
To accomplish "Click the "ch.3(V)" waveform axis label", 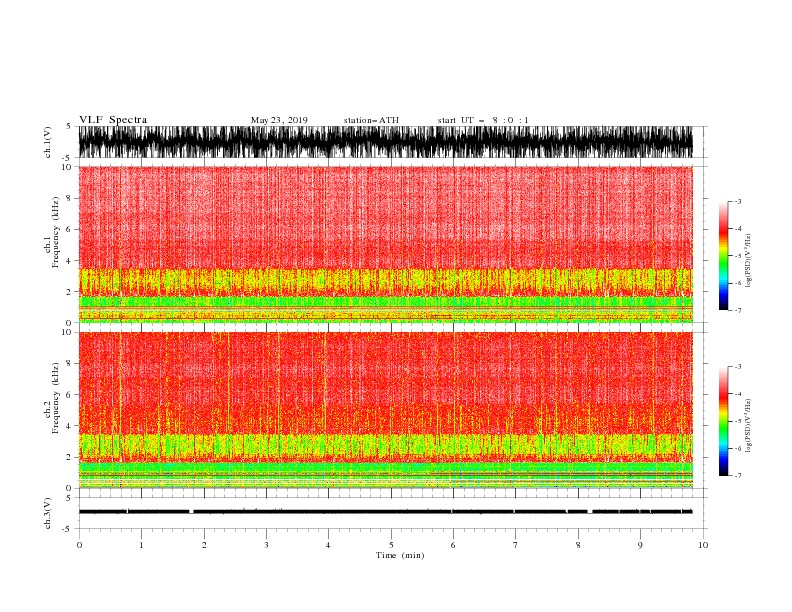I will (x=48, y=513).
